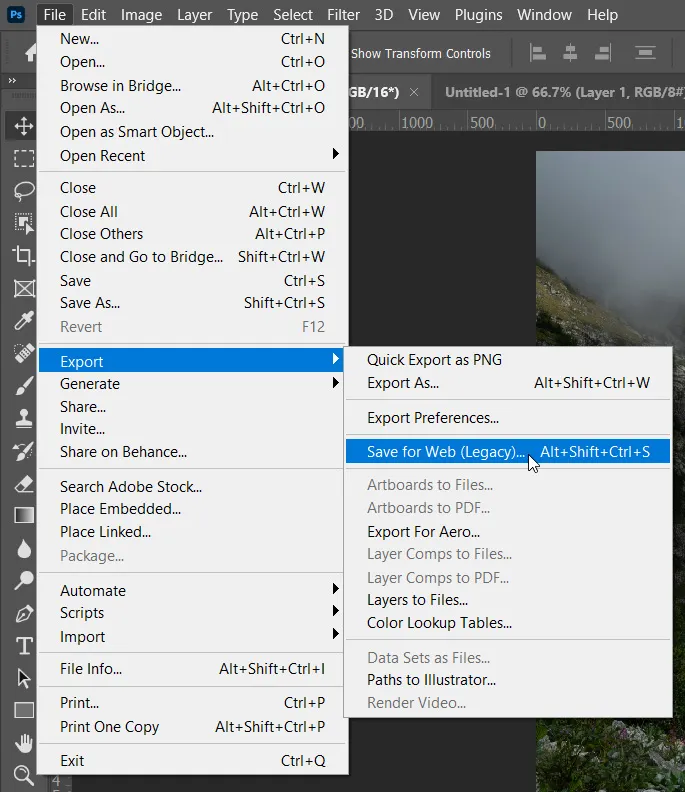The width and height of the screenshot is (685, 792).
Task: Open the Select menu
Action: click(293, 15)
